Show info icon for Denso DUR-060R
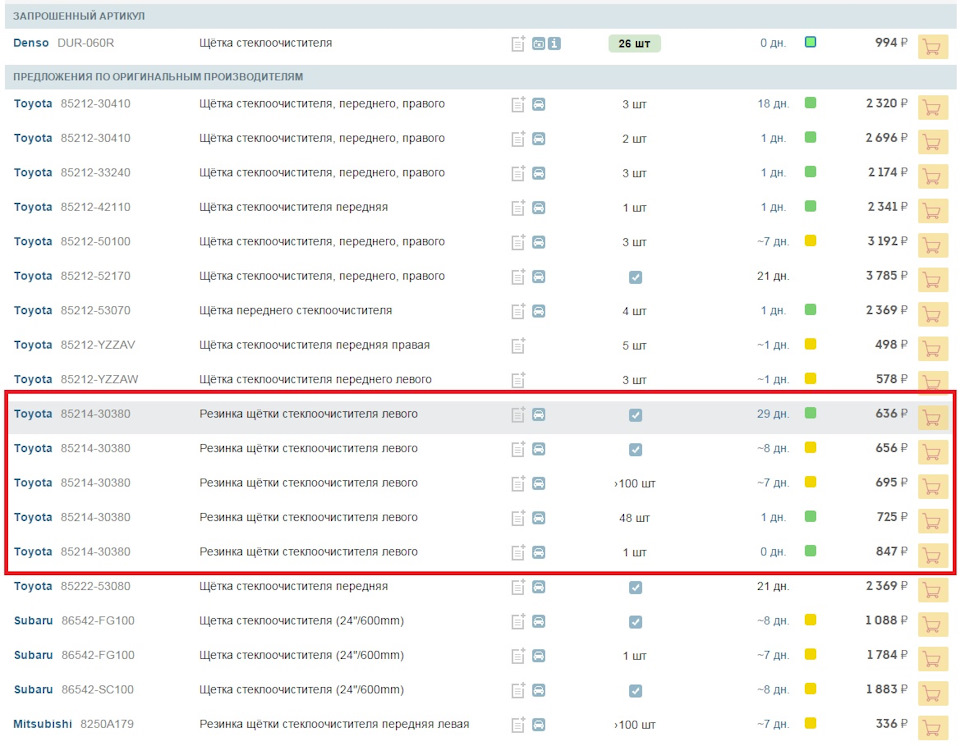 [x=554, y=43]
